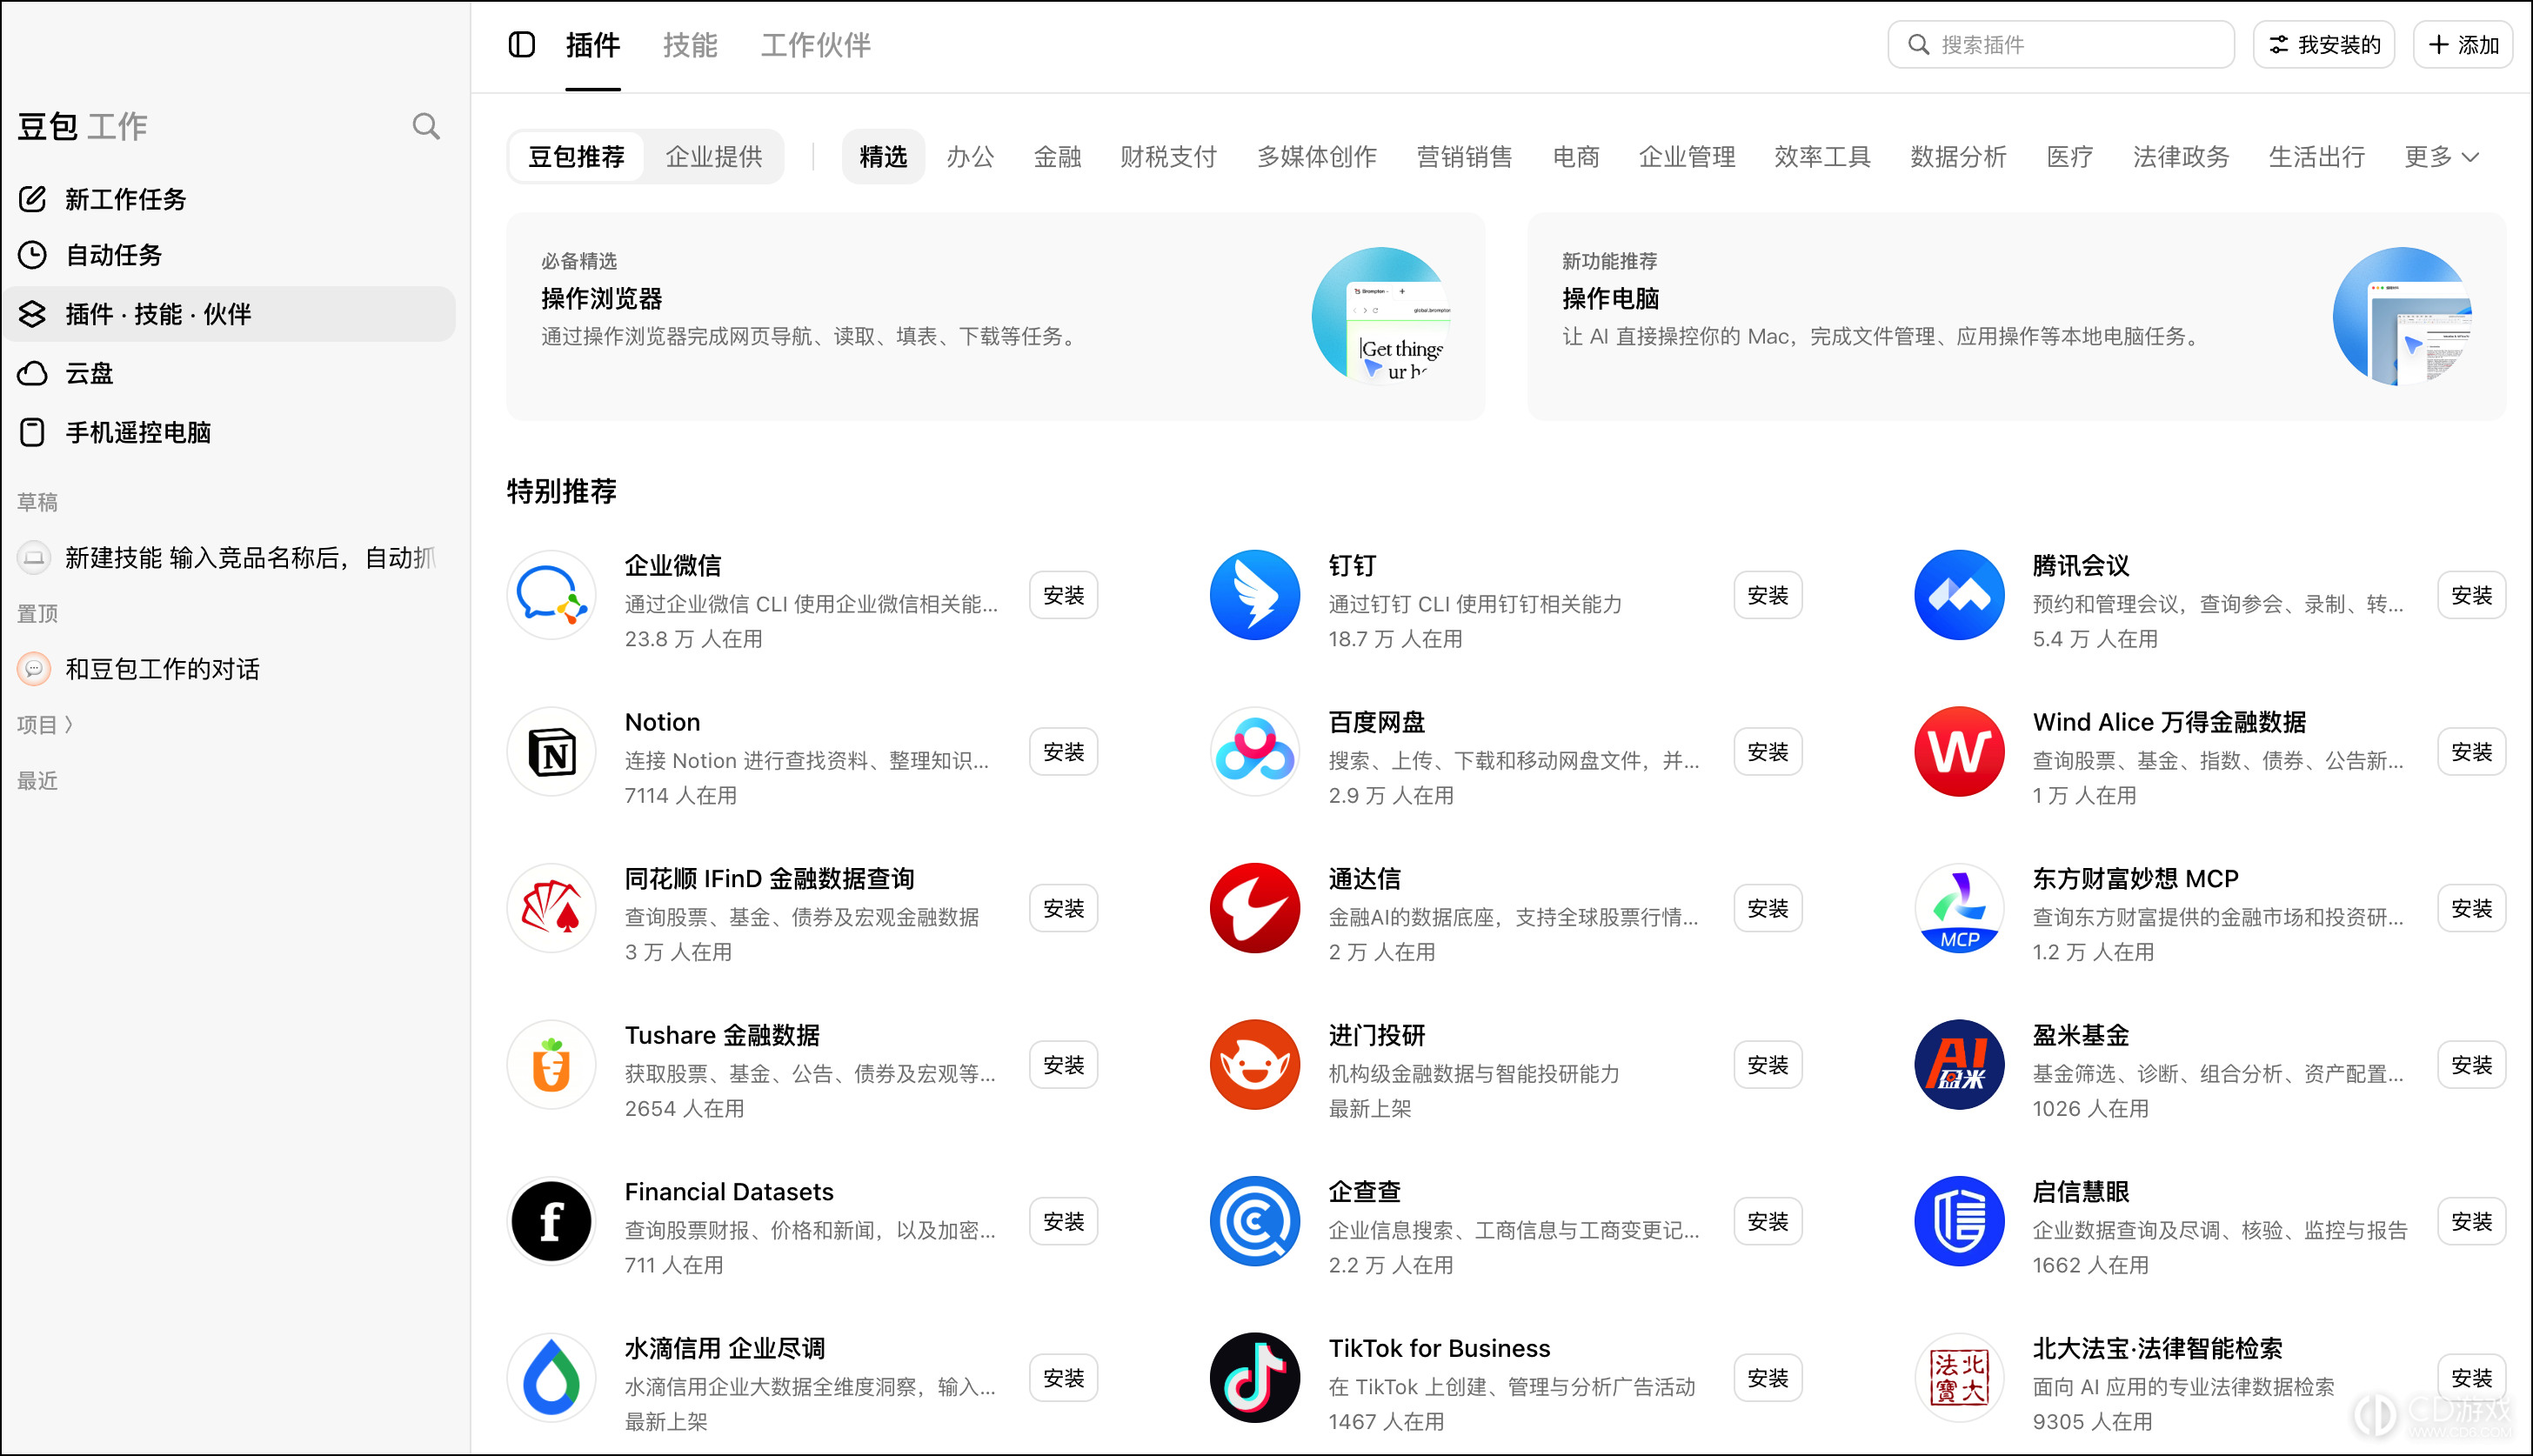
Task: Open the 北大法宝 plugin icon
Action: (x=1959, y=1378)
